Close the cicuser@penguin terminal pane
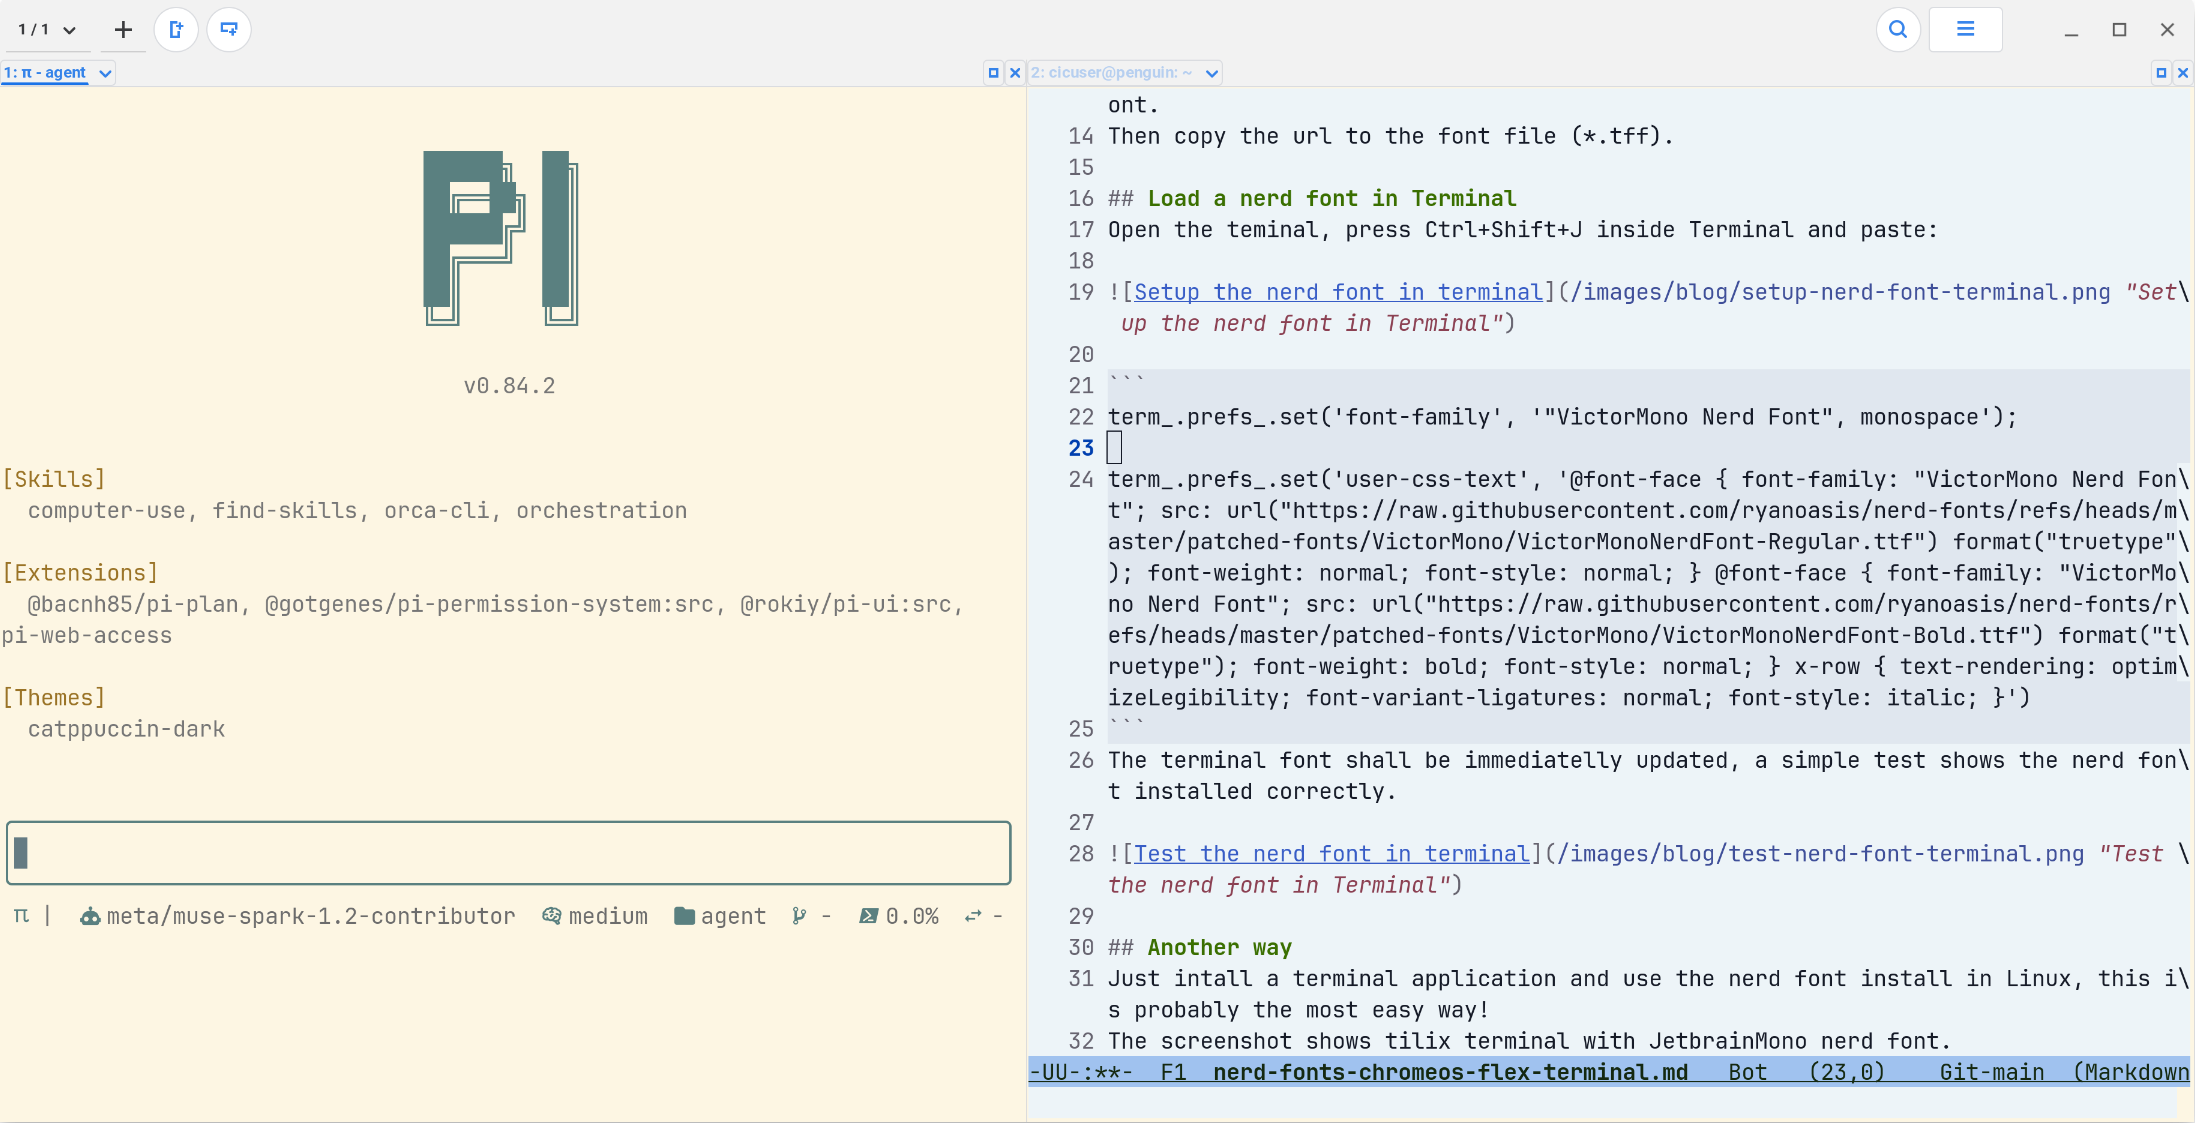2195x1123 pixels. (x=2183, y=73)
